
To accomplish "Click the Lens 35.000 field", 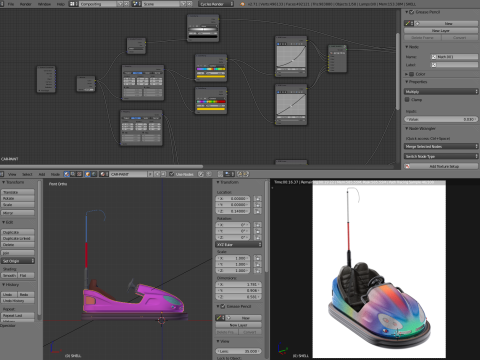I will [x=239, y=351].
